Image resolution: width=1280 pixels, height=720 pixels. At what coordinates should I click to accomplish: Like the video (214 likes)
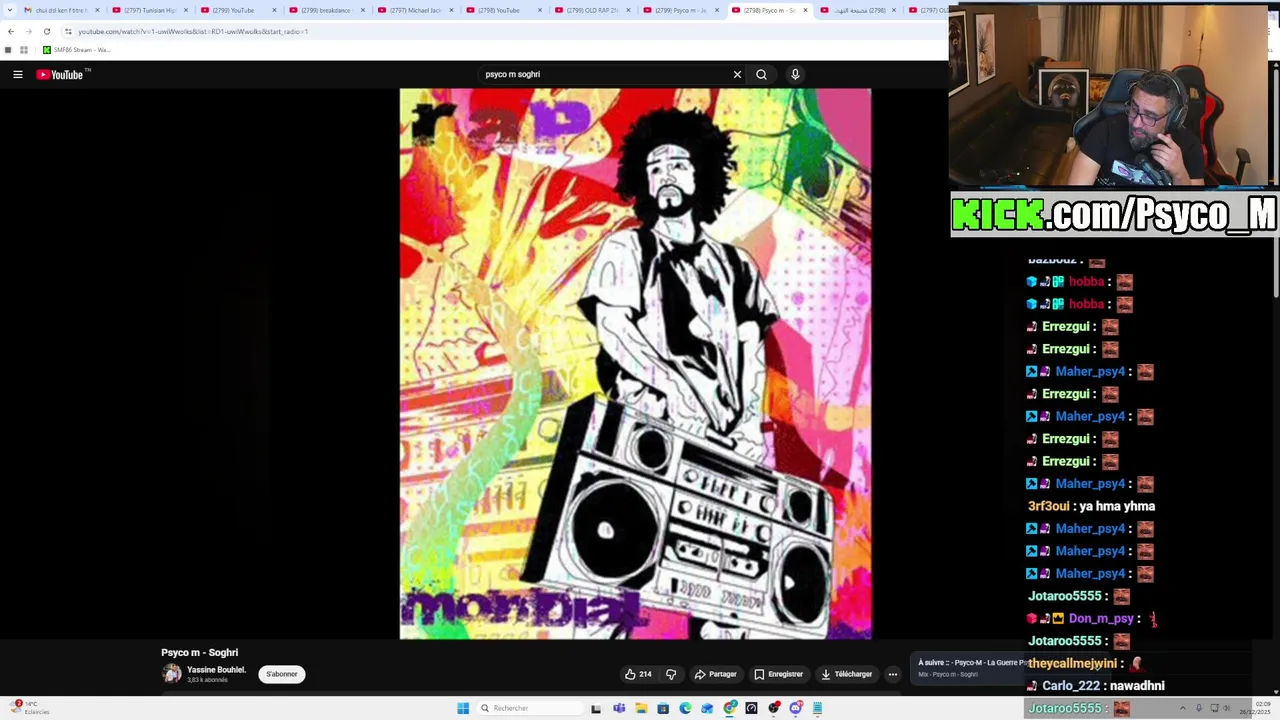coord(638,674)
